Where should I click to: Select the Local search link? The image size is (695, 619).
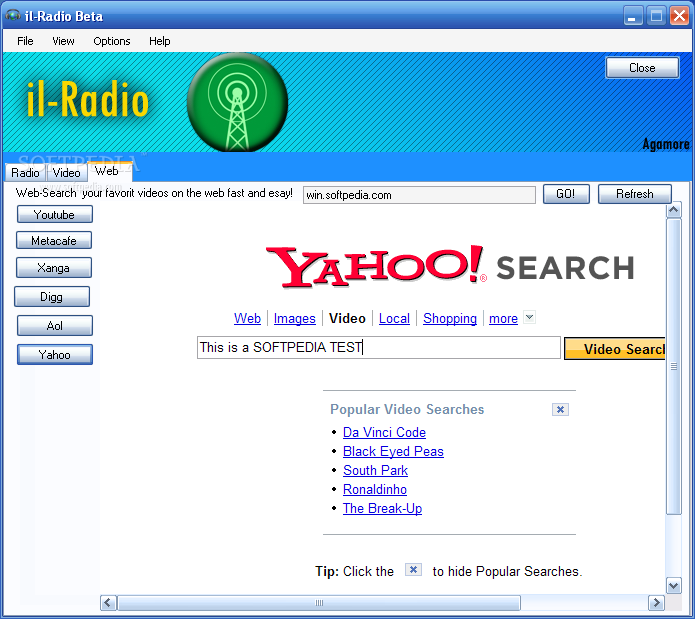point(394,318)
